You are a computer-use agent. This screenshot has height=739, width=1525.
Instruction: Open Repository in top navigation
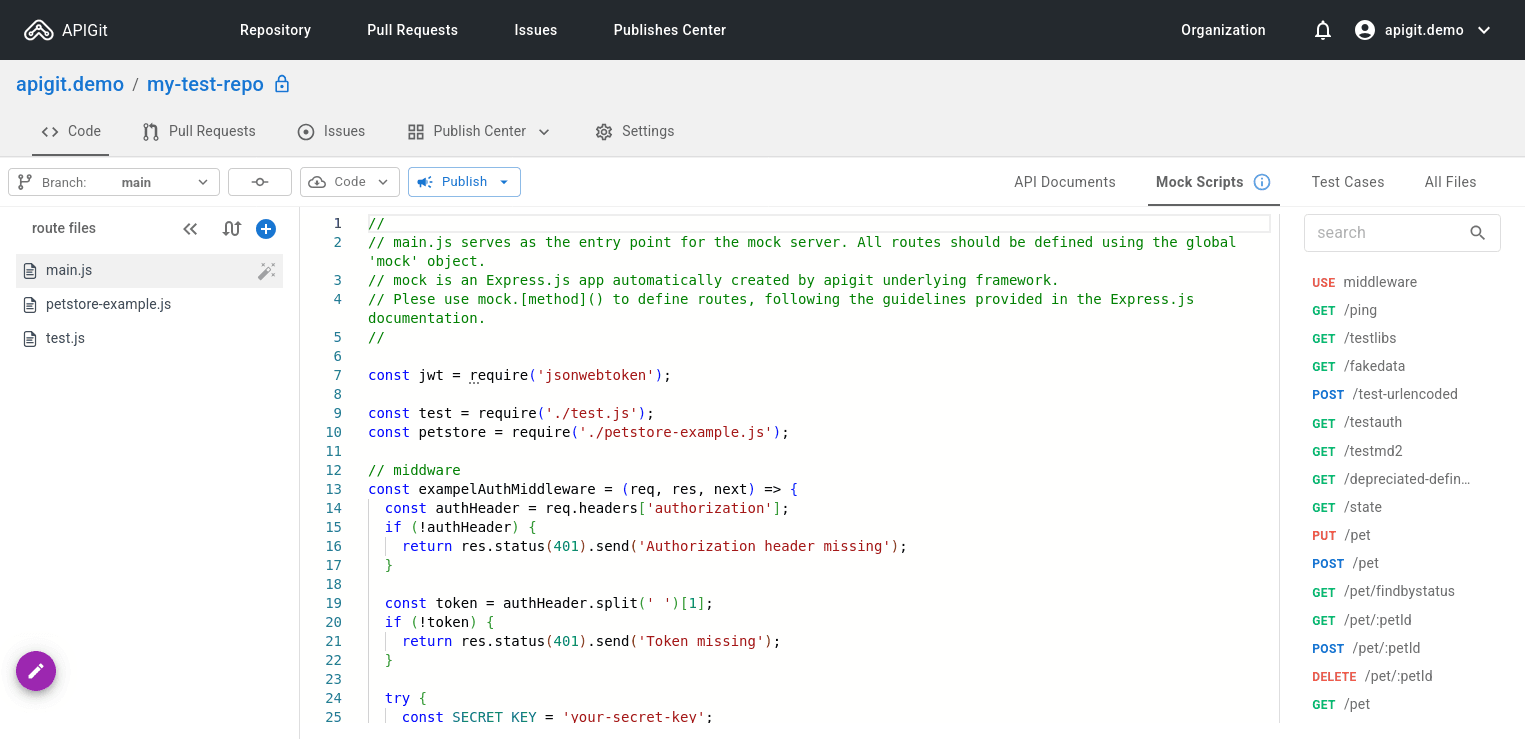275,30
